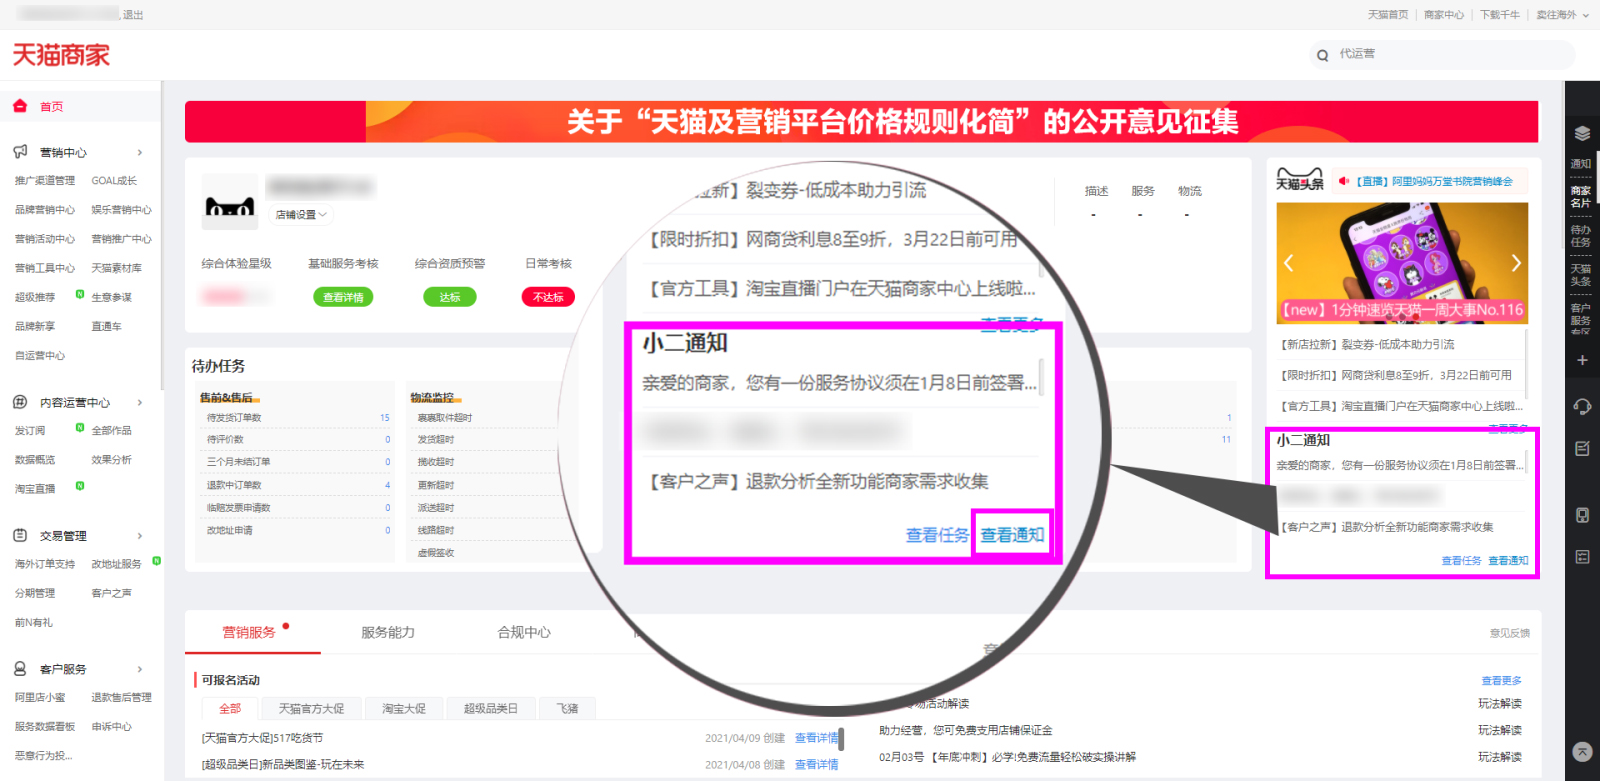1600x781 pixels.
Task: Go to the next carousel slide
Action: pos(1516,263)
